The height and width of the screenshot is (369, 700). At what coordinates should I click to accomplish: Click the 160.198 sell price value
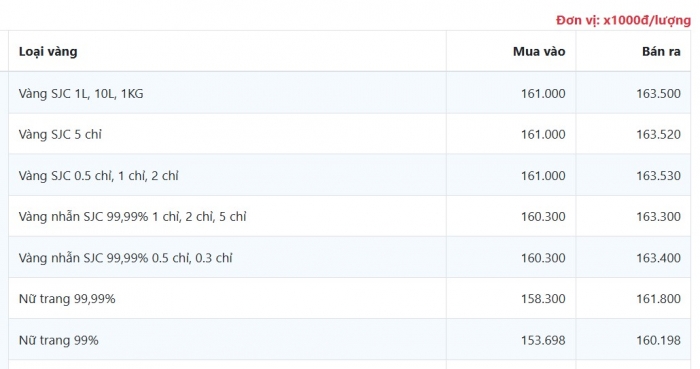pyautogui.click(x=658, y=340)
